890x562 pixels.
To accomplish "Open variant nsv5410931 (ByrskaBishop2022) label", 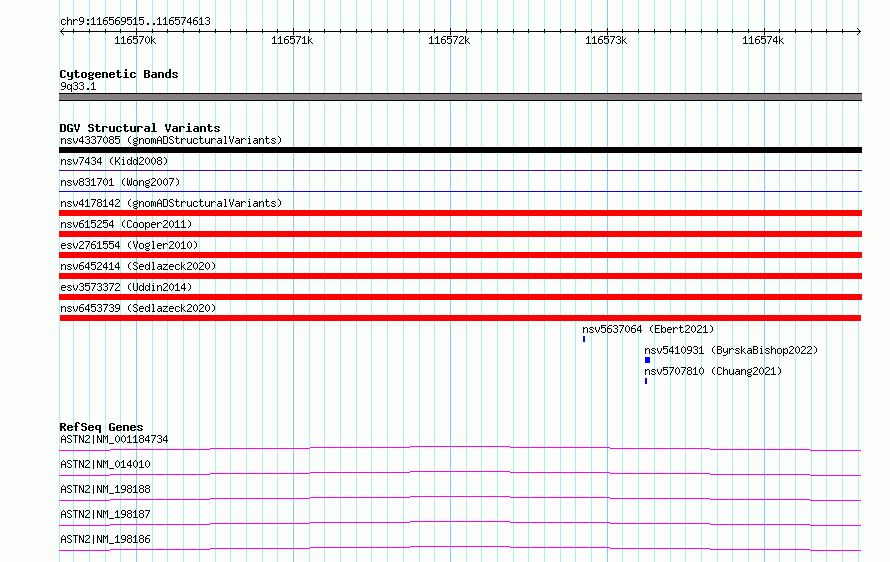I will 731,350.
